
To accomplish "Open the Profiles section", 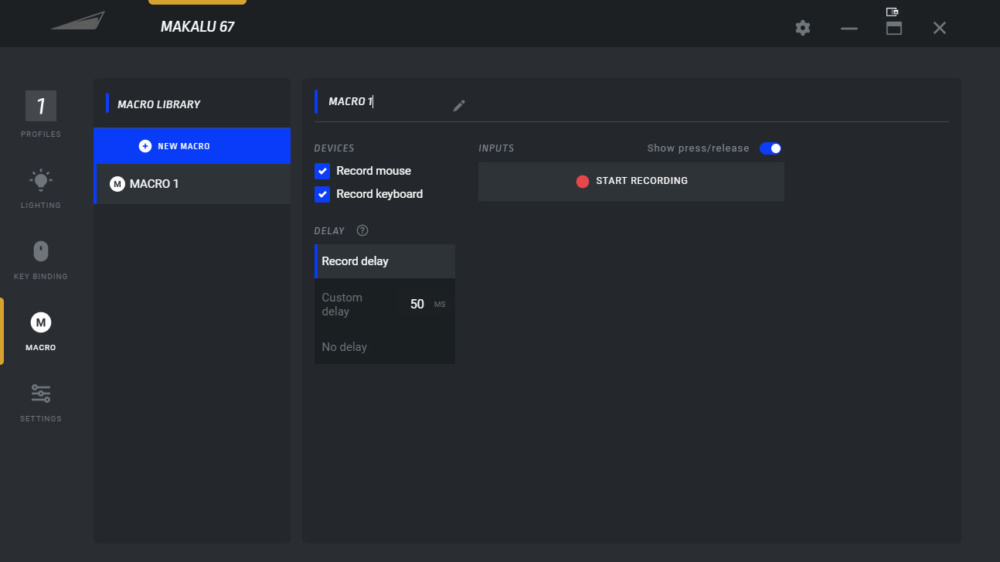I will 40,114.
